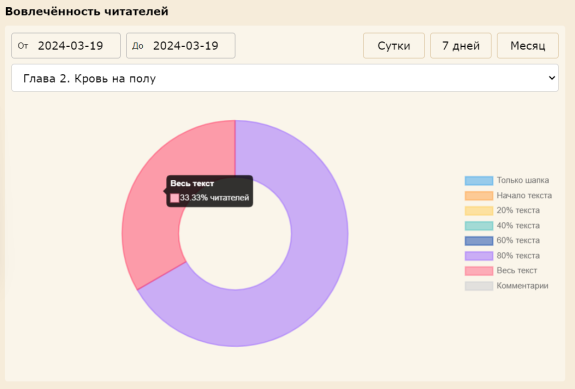Toggle the 20% текста yellow legend swatch
575x389 pixels.
tap(479, 211)
